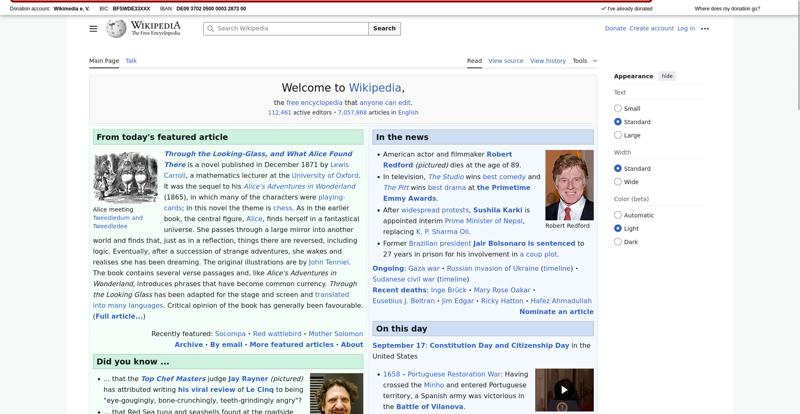
Task: Open the View source tab
Action: 506,61
